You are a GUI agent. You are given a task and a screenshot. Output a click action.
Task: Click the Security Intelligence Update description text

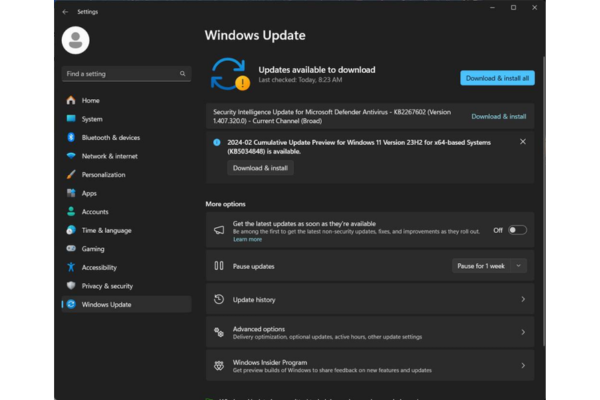[x=332, y=116]
